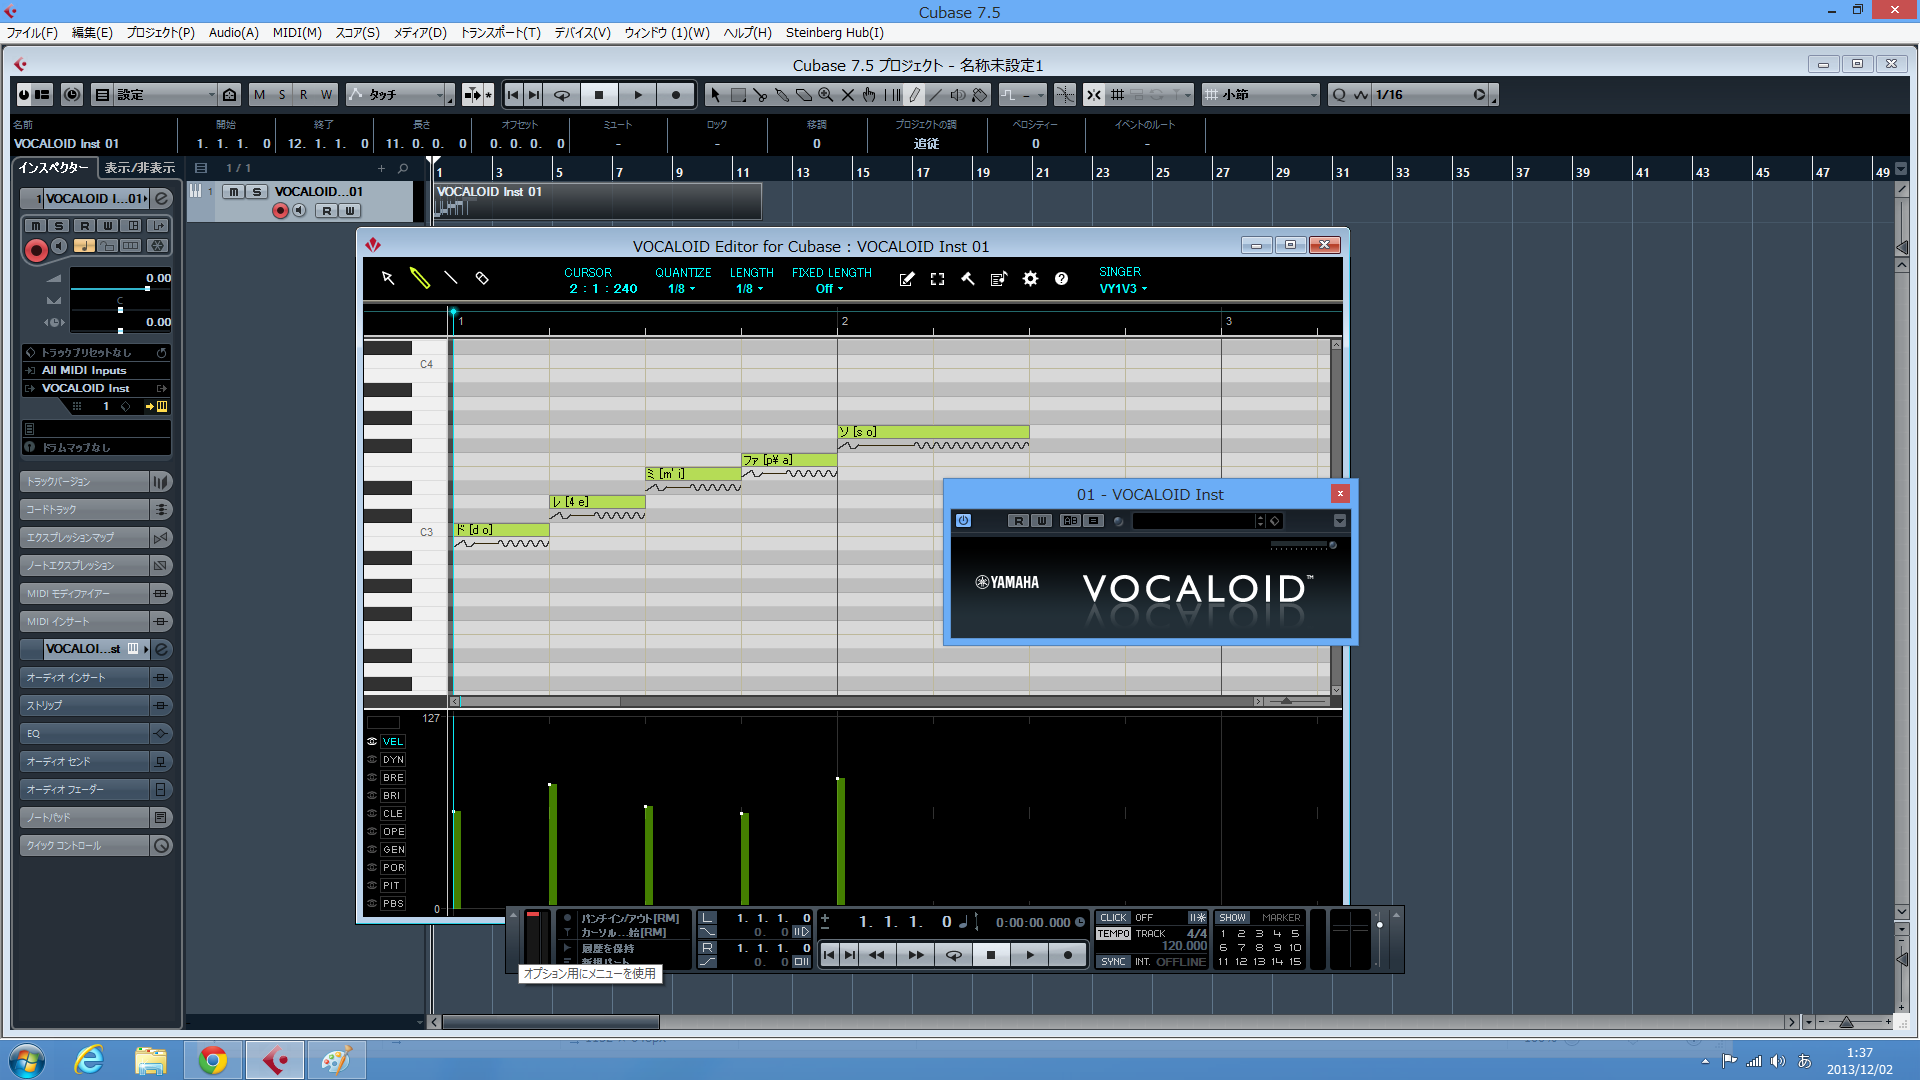Select Cubase object selection arrow tool
The image size is (1920, 1080).
click(715, 95)
